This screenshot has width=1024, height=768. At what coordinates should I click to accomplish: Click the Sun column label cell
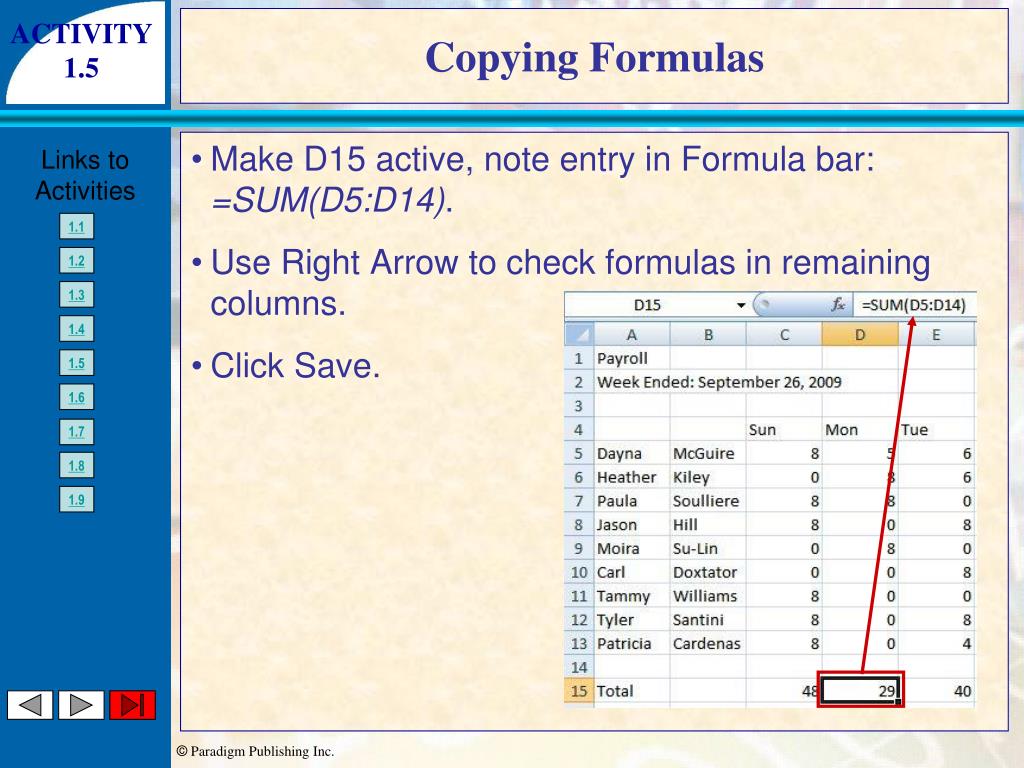tap(784, 430)
